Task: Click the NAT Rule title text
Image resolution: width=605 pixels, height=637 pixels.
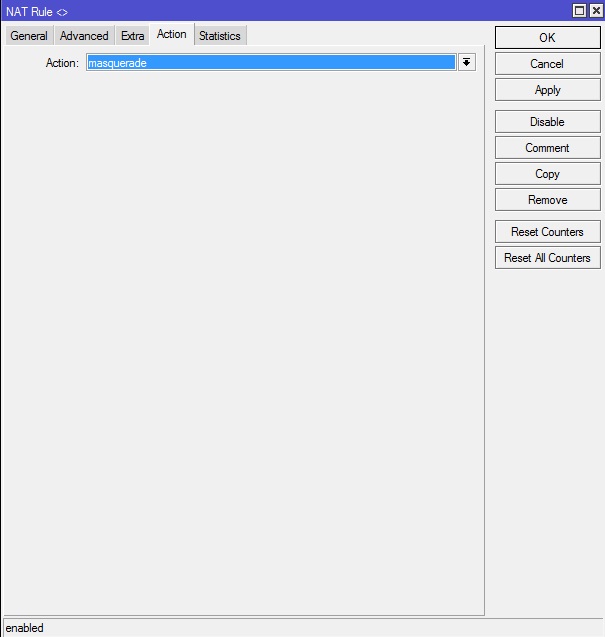Action: click(37, 12)
